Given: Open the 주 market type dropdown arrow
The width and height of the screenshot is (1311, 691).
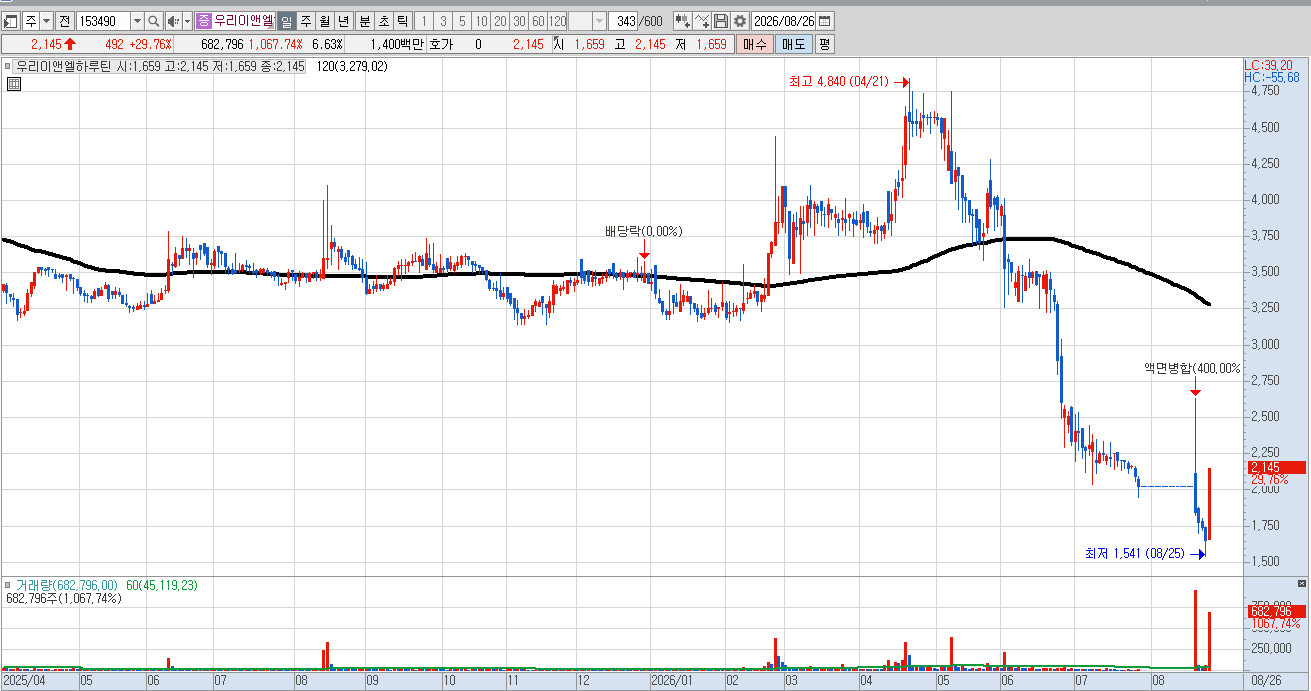Looking at the screenshot, I should (46, 21).
